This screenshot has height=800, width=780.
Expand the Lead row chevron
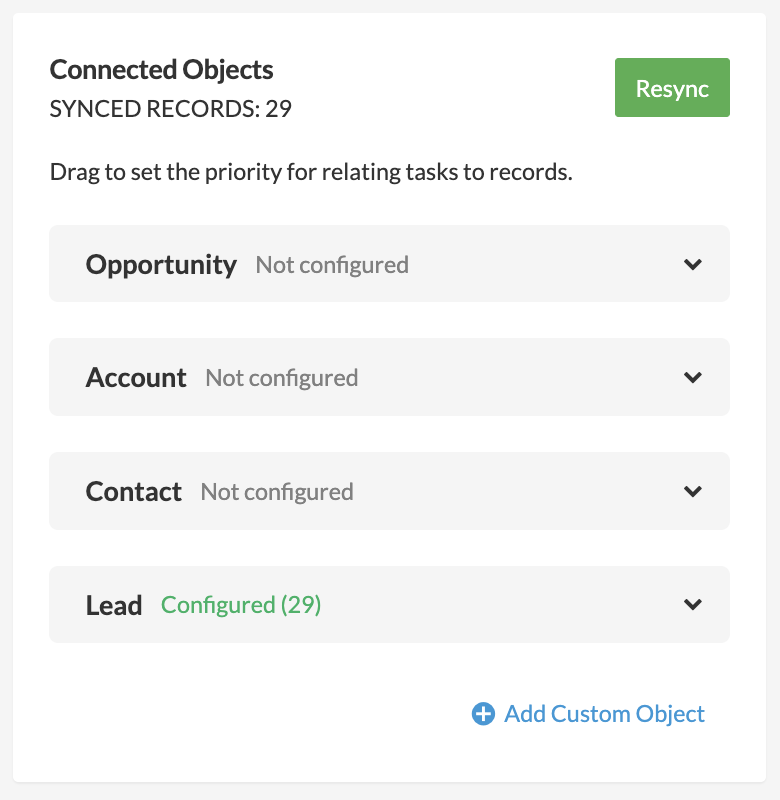click(692, 605)
